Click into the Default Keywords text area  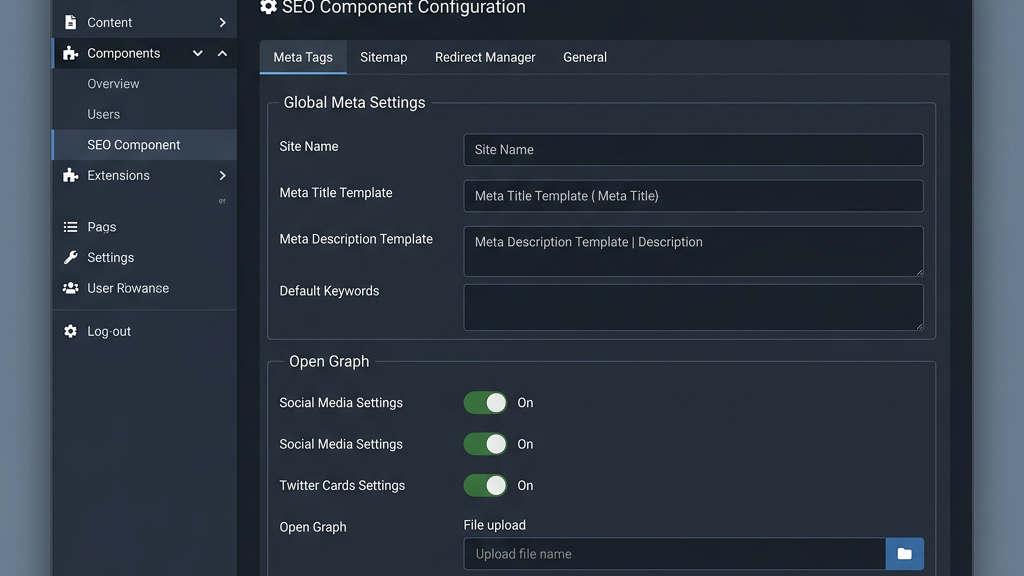(693, 307)
